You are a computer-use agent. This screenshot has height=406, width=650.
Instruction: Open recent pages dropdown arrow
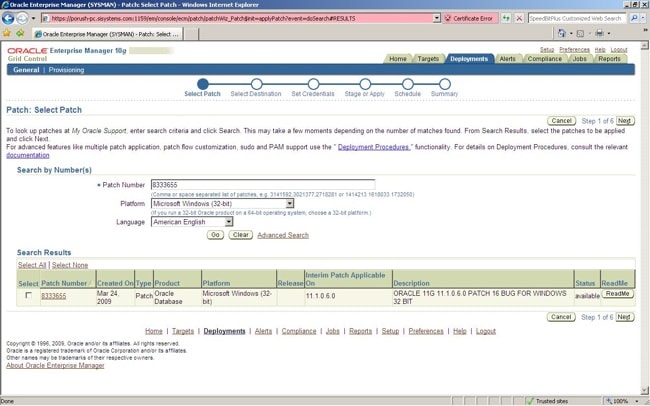coord(34,18)
